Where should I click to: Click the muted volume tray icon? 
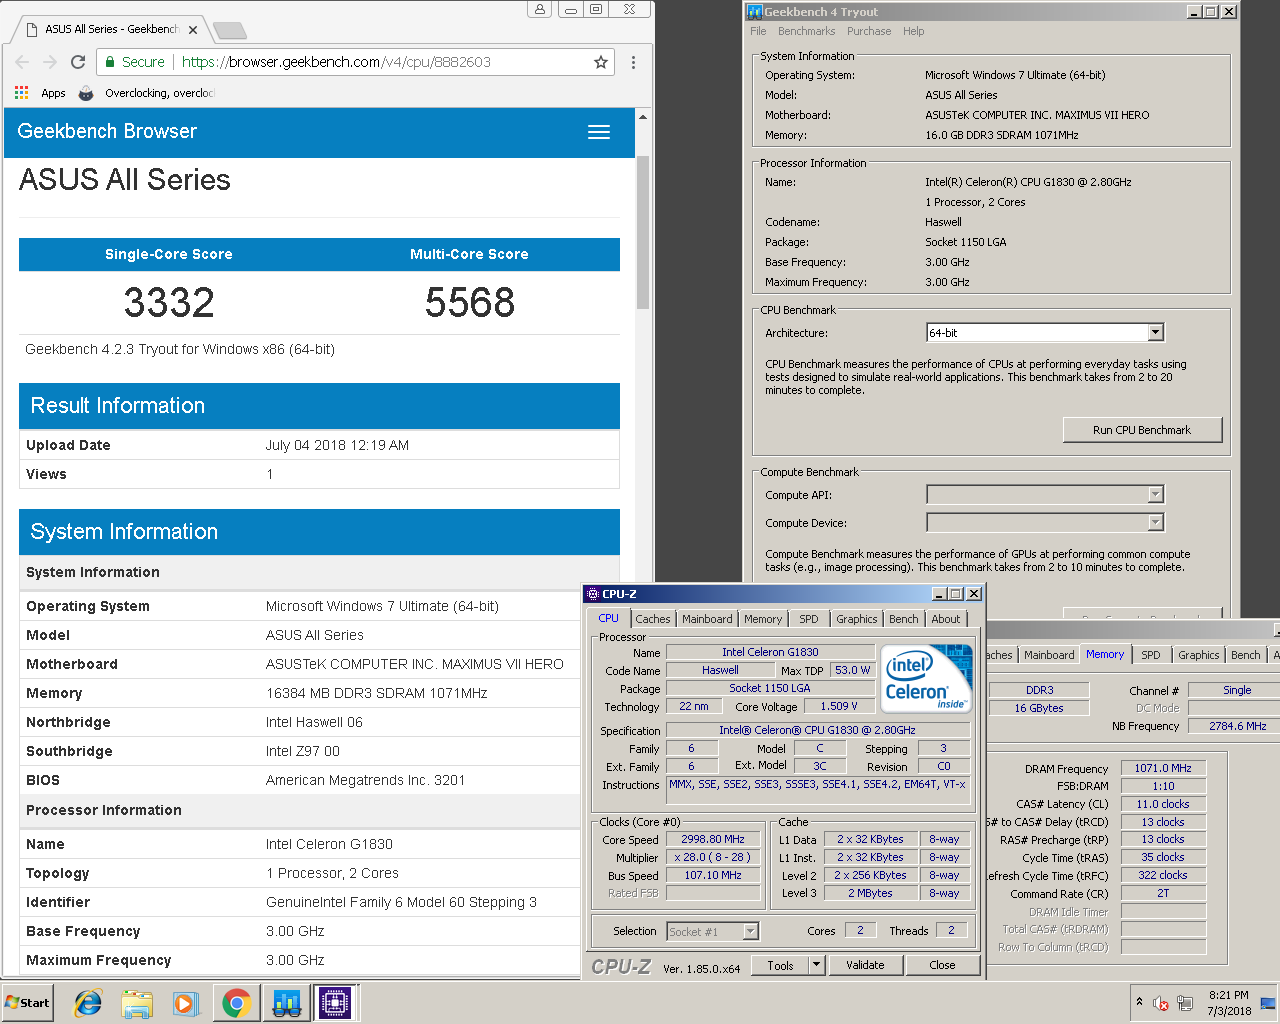click(1161, 1003)
